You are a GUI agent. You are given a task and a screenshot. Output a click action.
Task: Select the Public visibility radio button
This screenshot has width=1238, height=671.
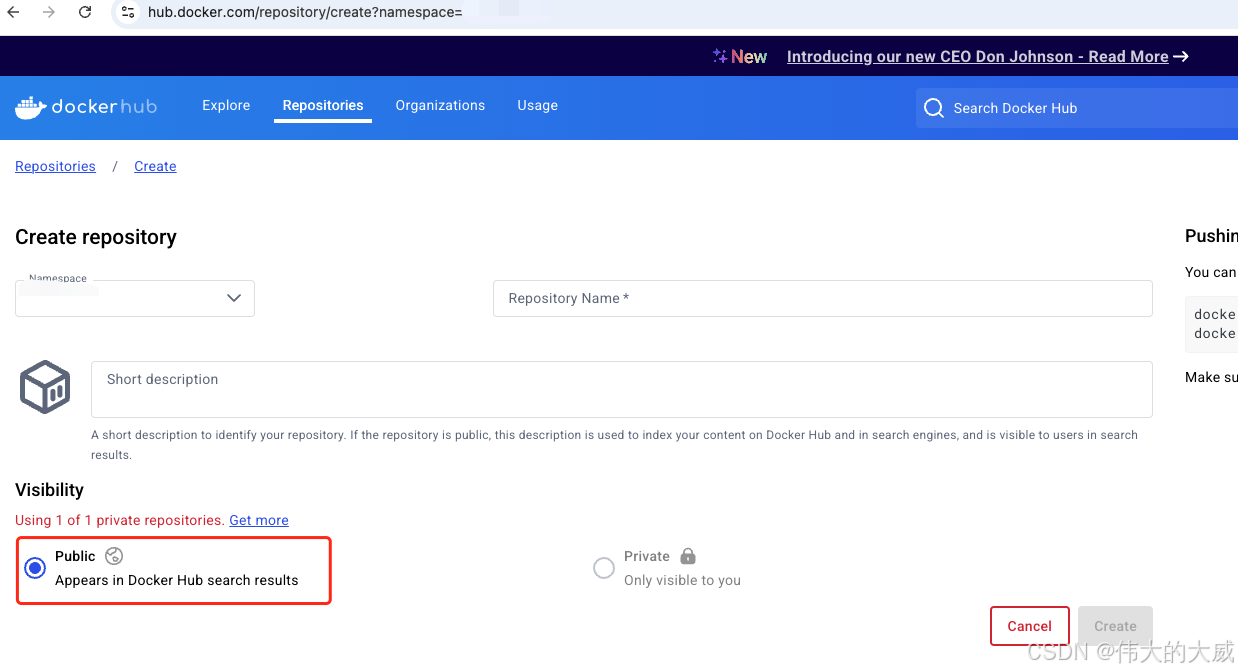35,568
